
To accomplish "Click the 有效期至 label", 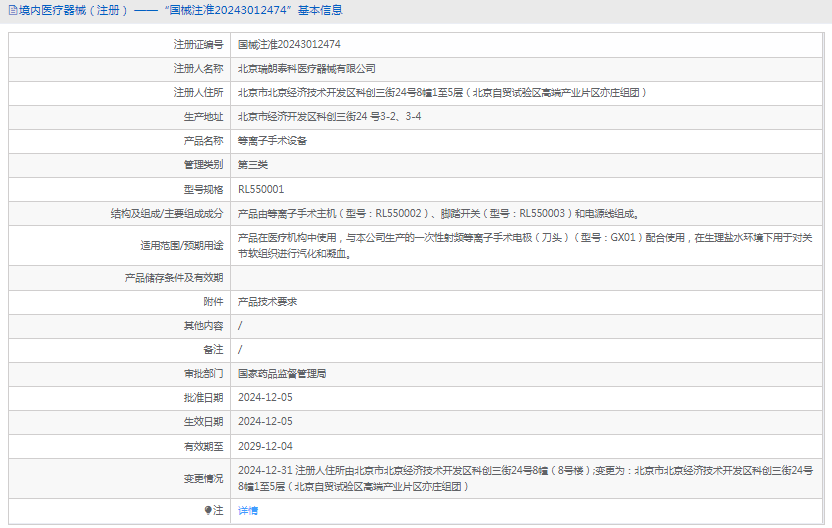I will tap(204, 446).
